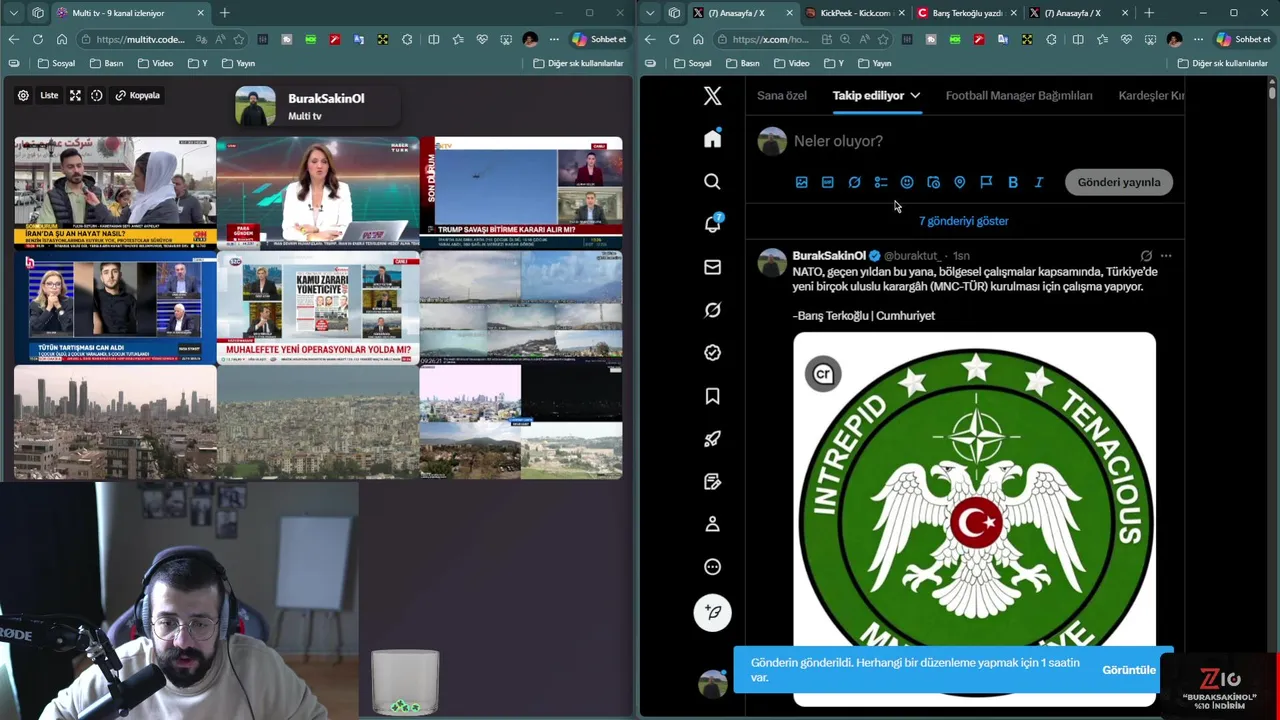Screen dimensions: 1280x720
Task: Schedule the post with calendar icon
Action: click(933, 182)
